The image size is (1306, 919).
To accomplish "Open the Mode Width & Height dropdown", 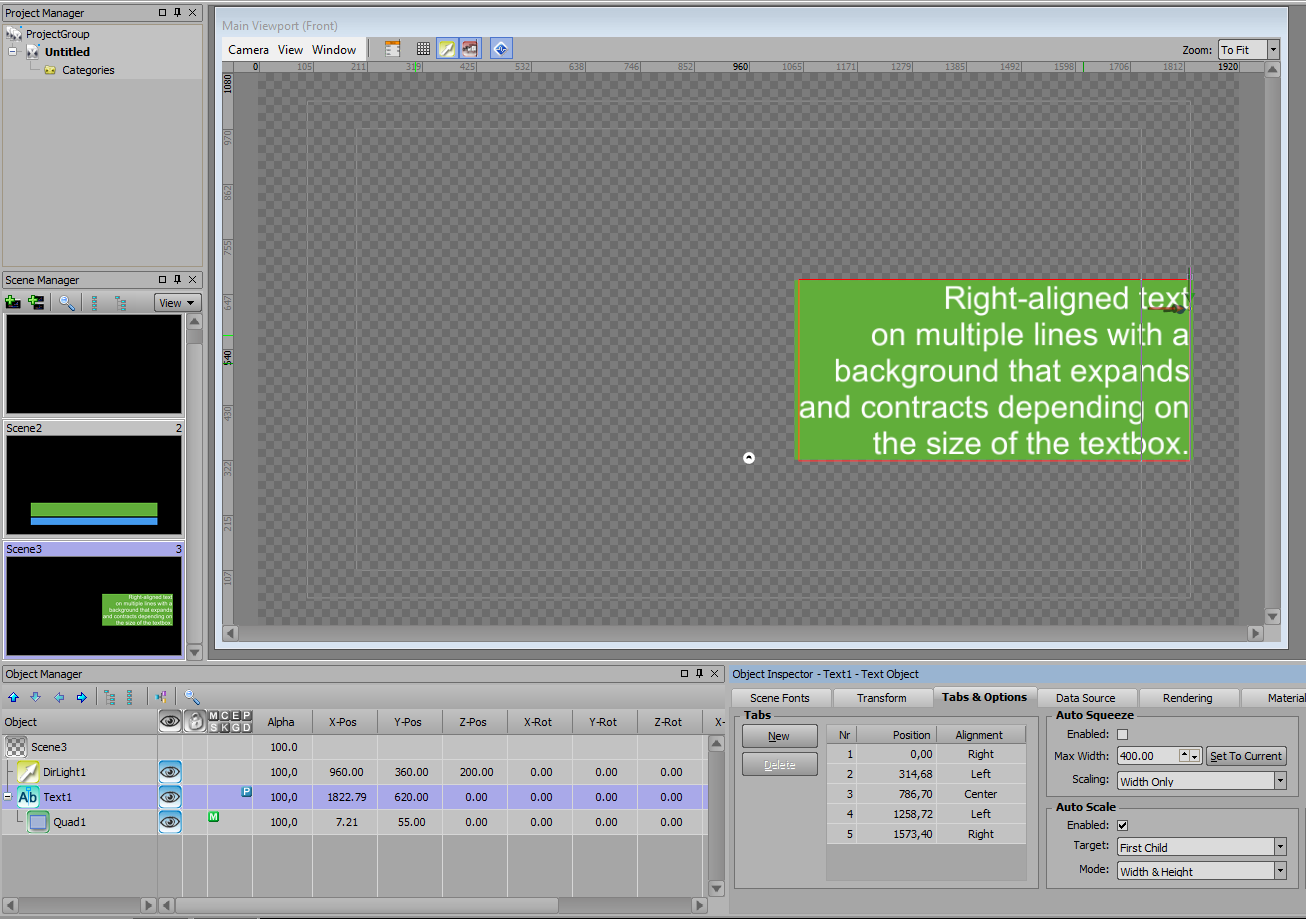I will (1202, 871).
